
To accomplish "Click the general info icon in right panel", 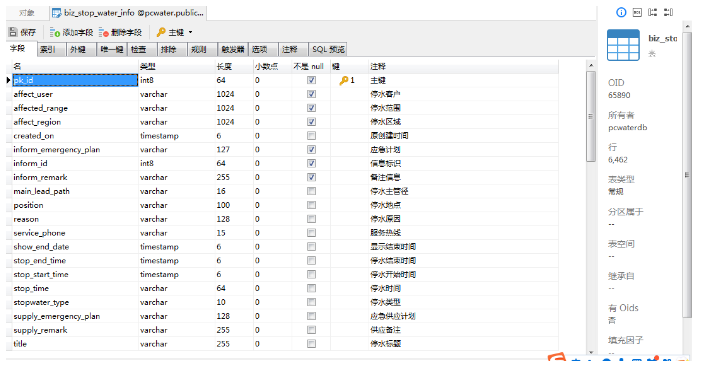I will (621, 13).
